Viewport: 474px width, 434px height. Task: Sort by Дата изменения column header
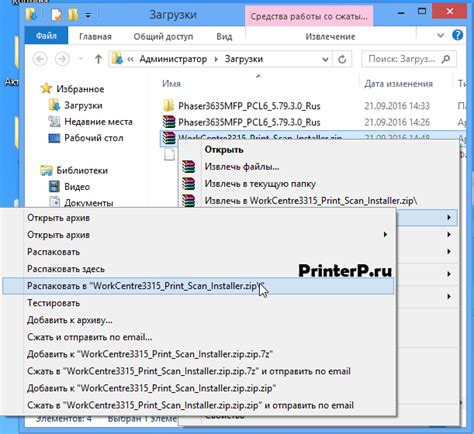(398, 83)
